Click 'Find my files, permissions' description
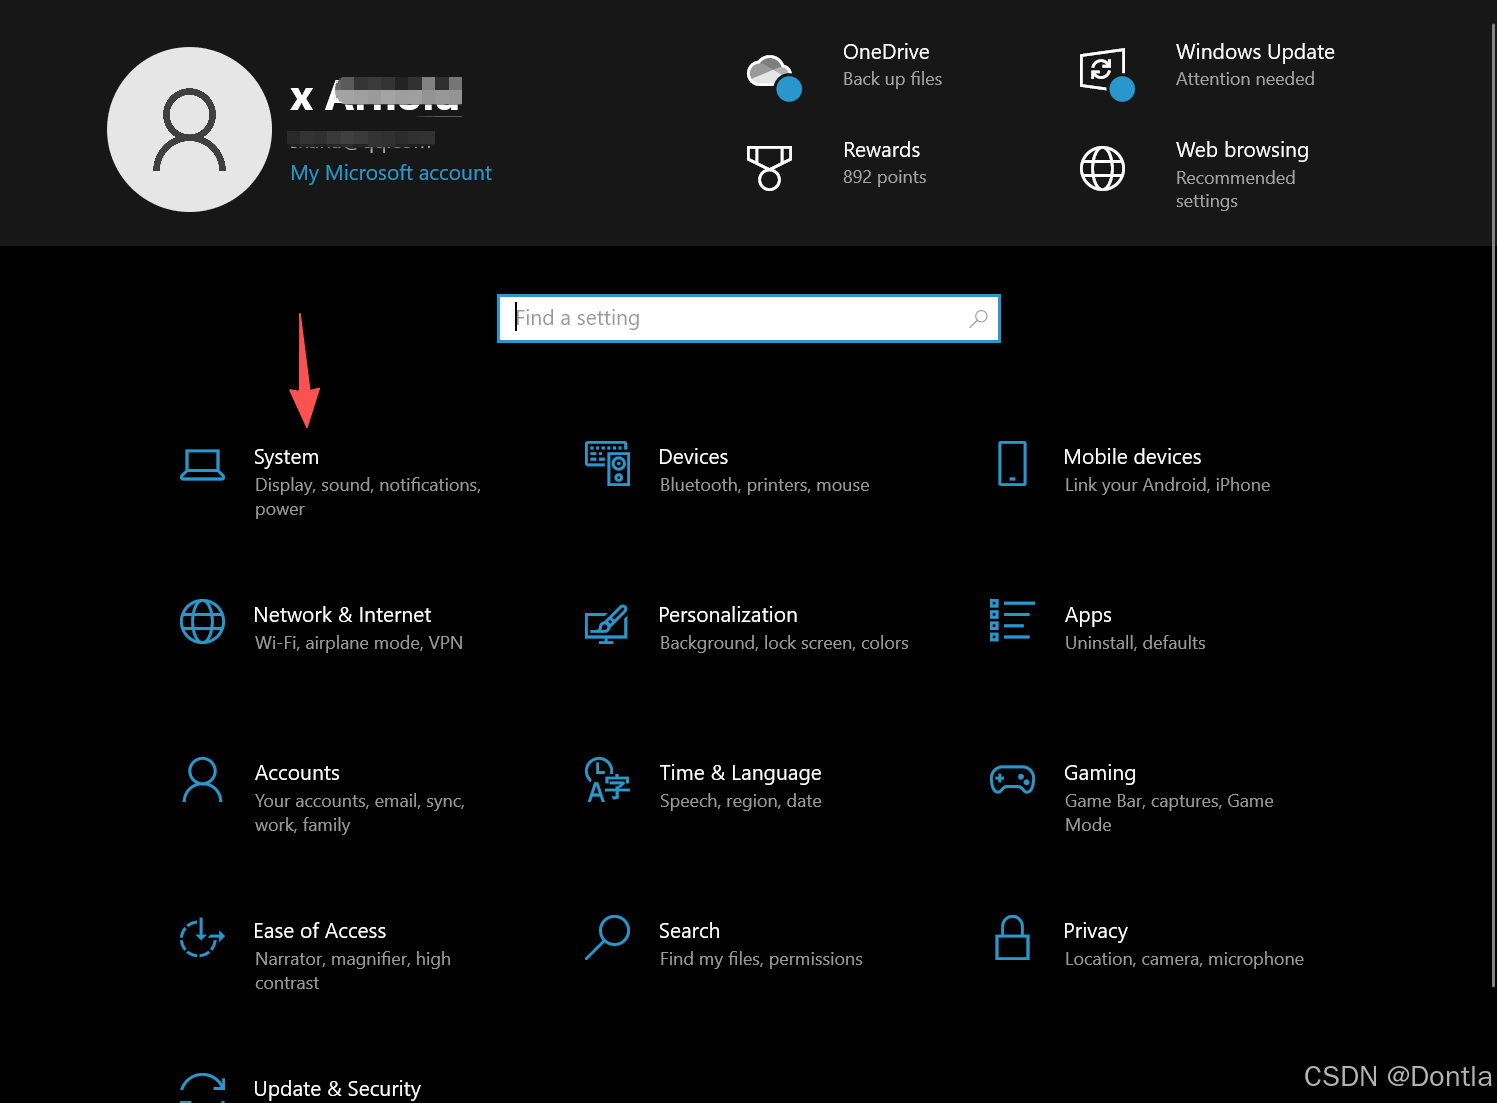This screenshot has width=1497, height=1103. [761, 959]
